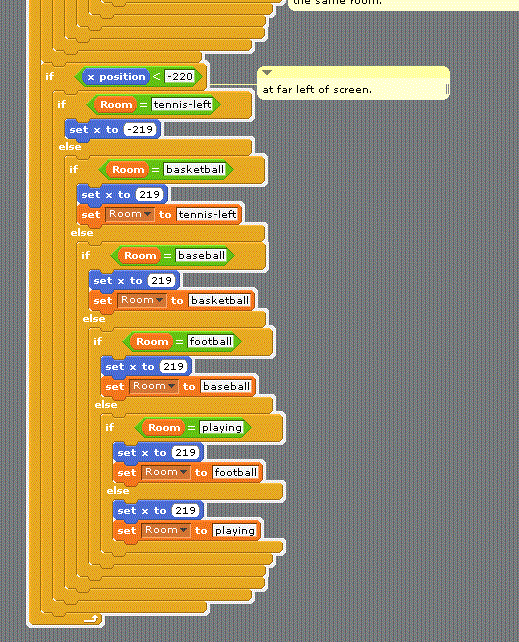Screen dimensions: 519x642
Task: Edit 'playing' value in set Room block
Action: [235, 530]
